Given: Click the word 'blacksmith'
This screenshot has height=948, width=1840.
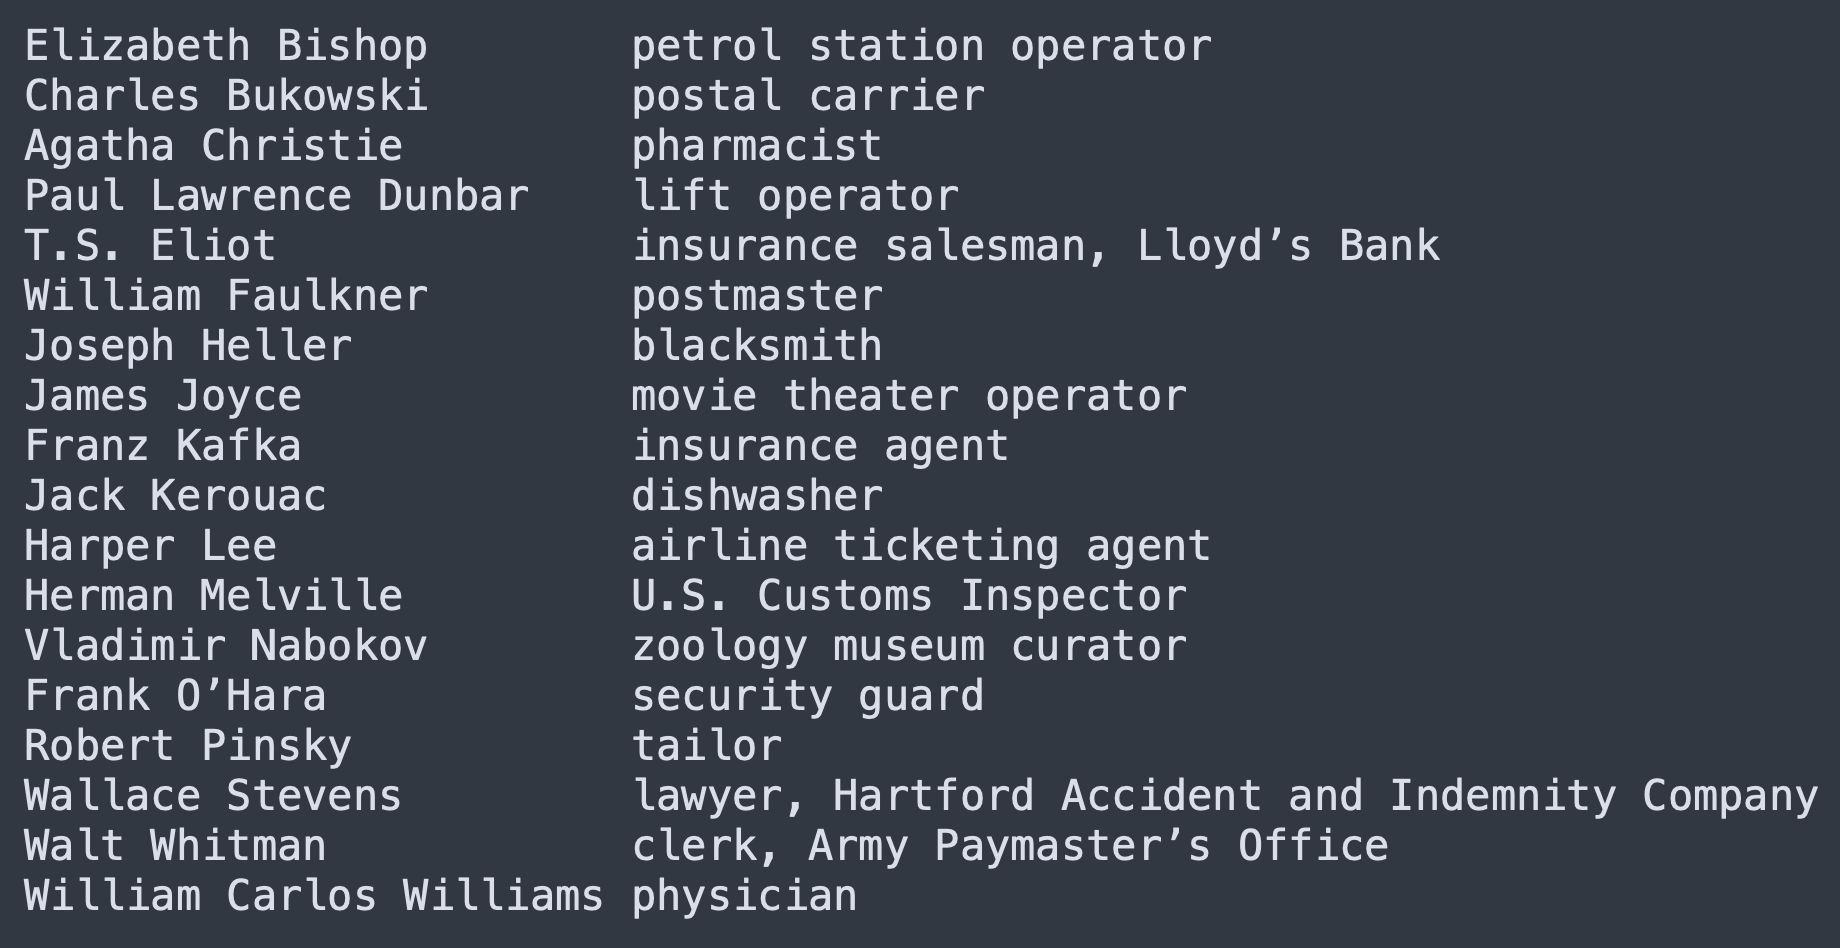Looking at the screenshot, I should 757,346.
